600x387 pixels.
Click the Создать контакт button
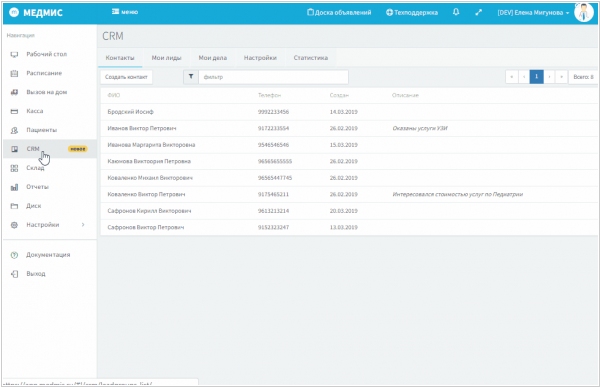(x=126, y=77)
